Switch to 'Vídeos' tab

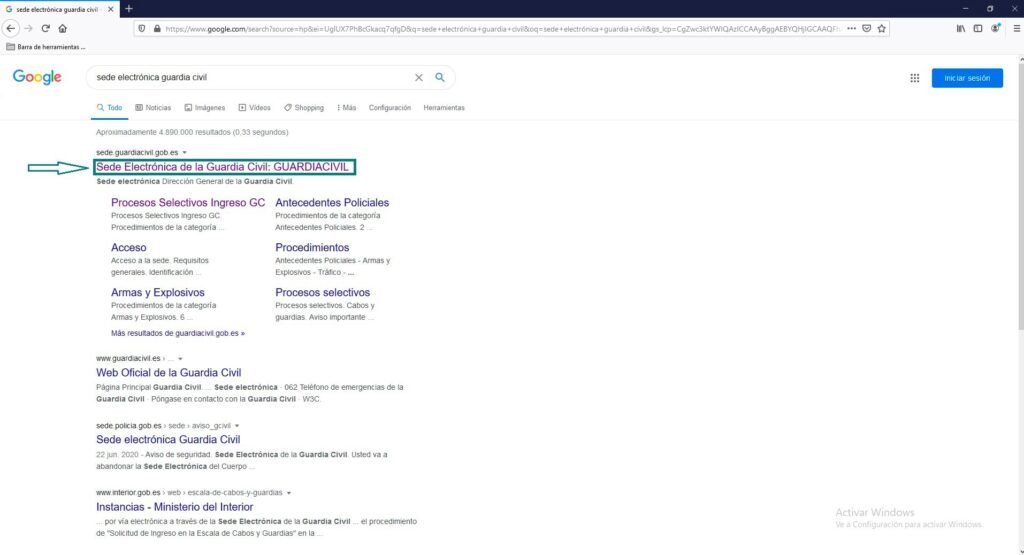click(254, 108)
